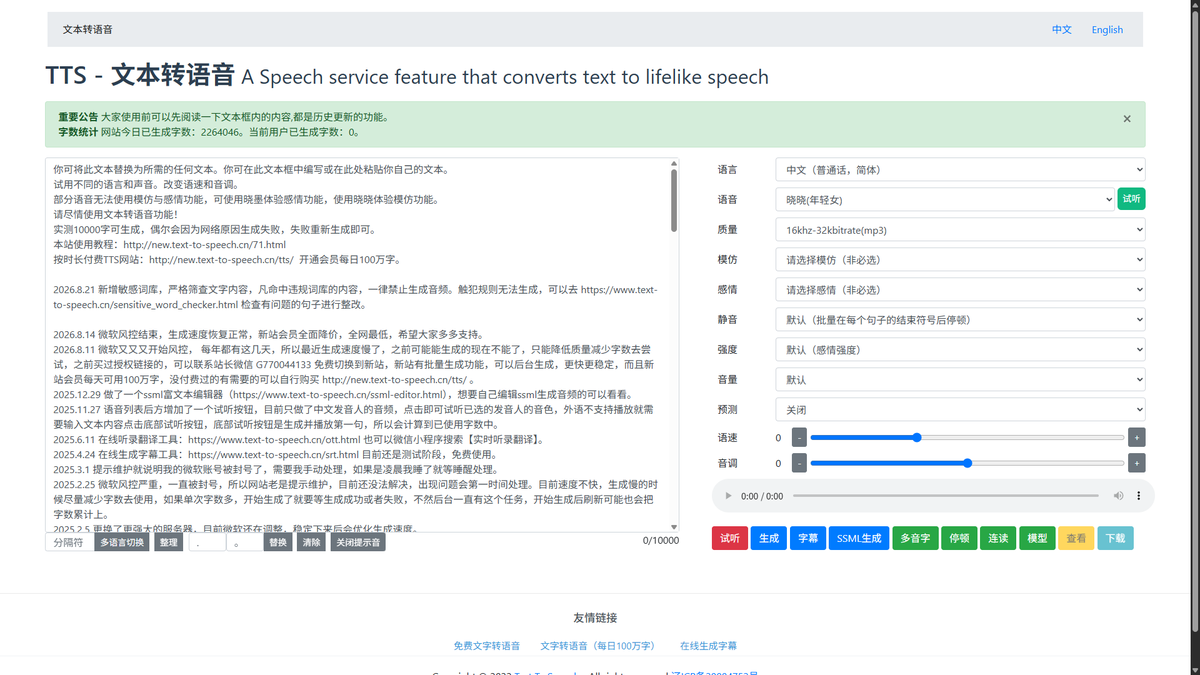The image size is (1200, 675).
Task: Open the 模仿 style dropdown
Action: (960, 260)
